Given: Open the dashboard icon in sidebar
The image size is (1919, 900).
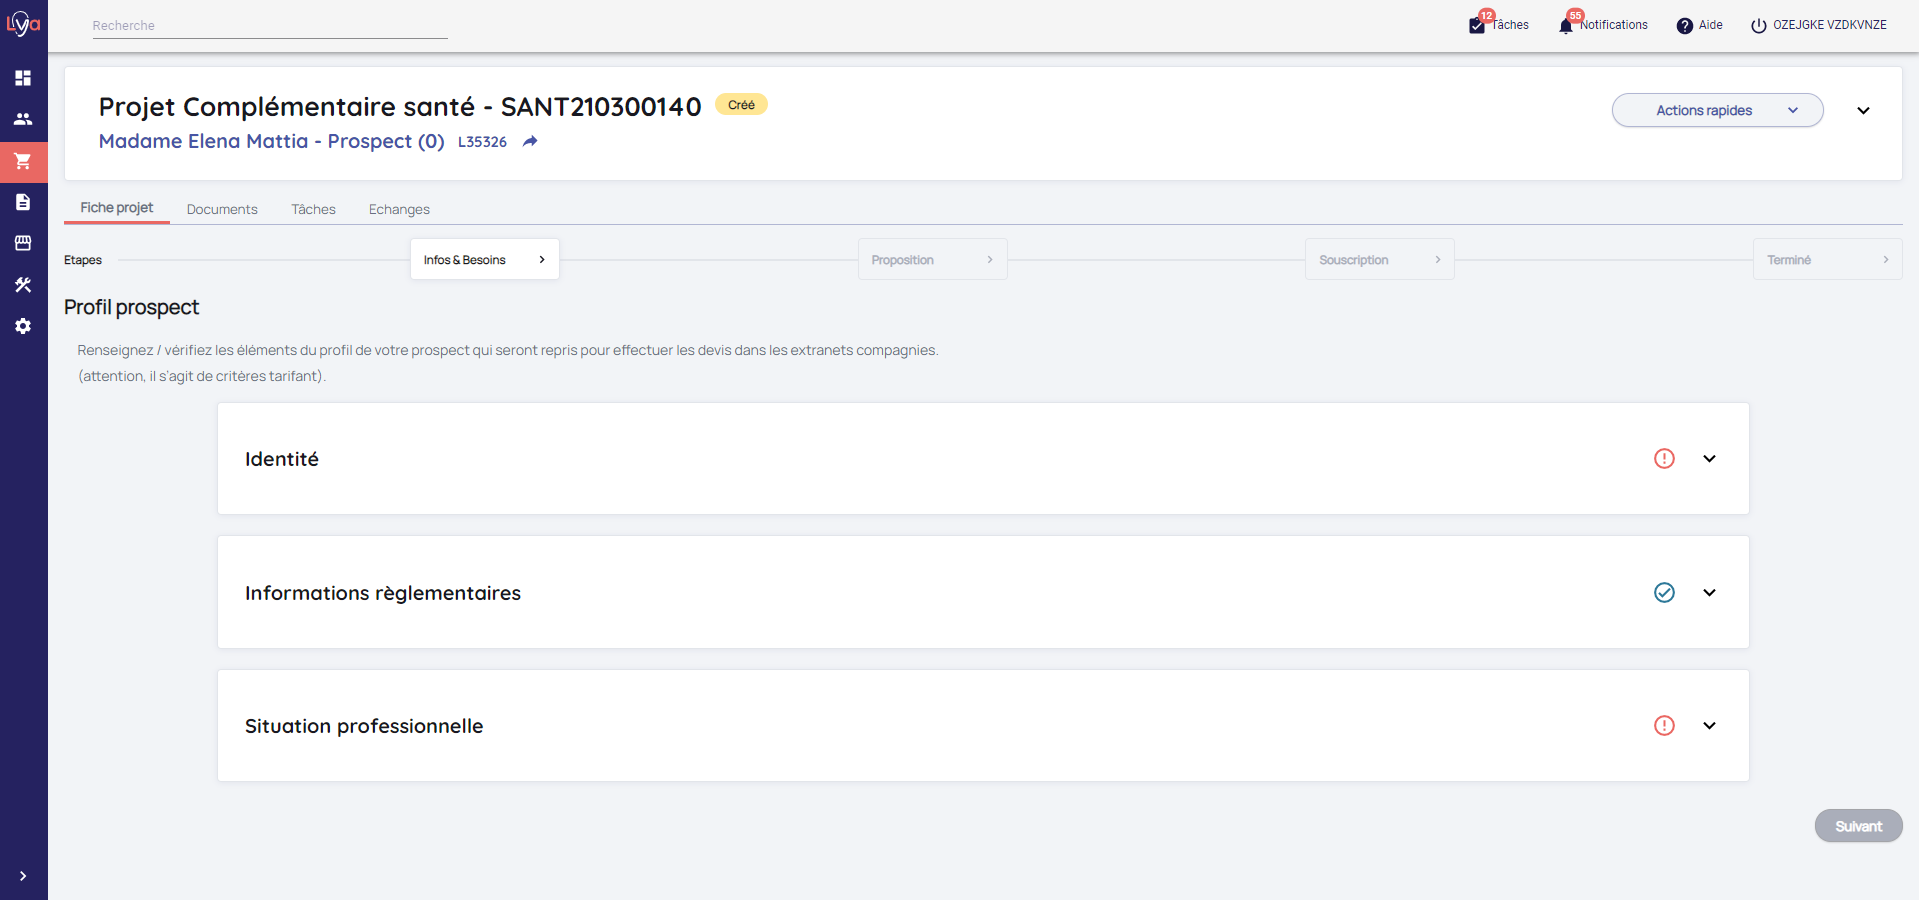Looking at the screenshot, I should pos(23,78).
